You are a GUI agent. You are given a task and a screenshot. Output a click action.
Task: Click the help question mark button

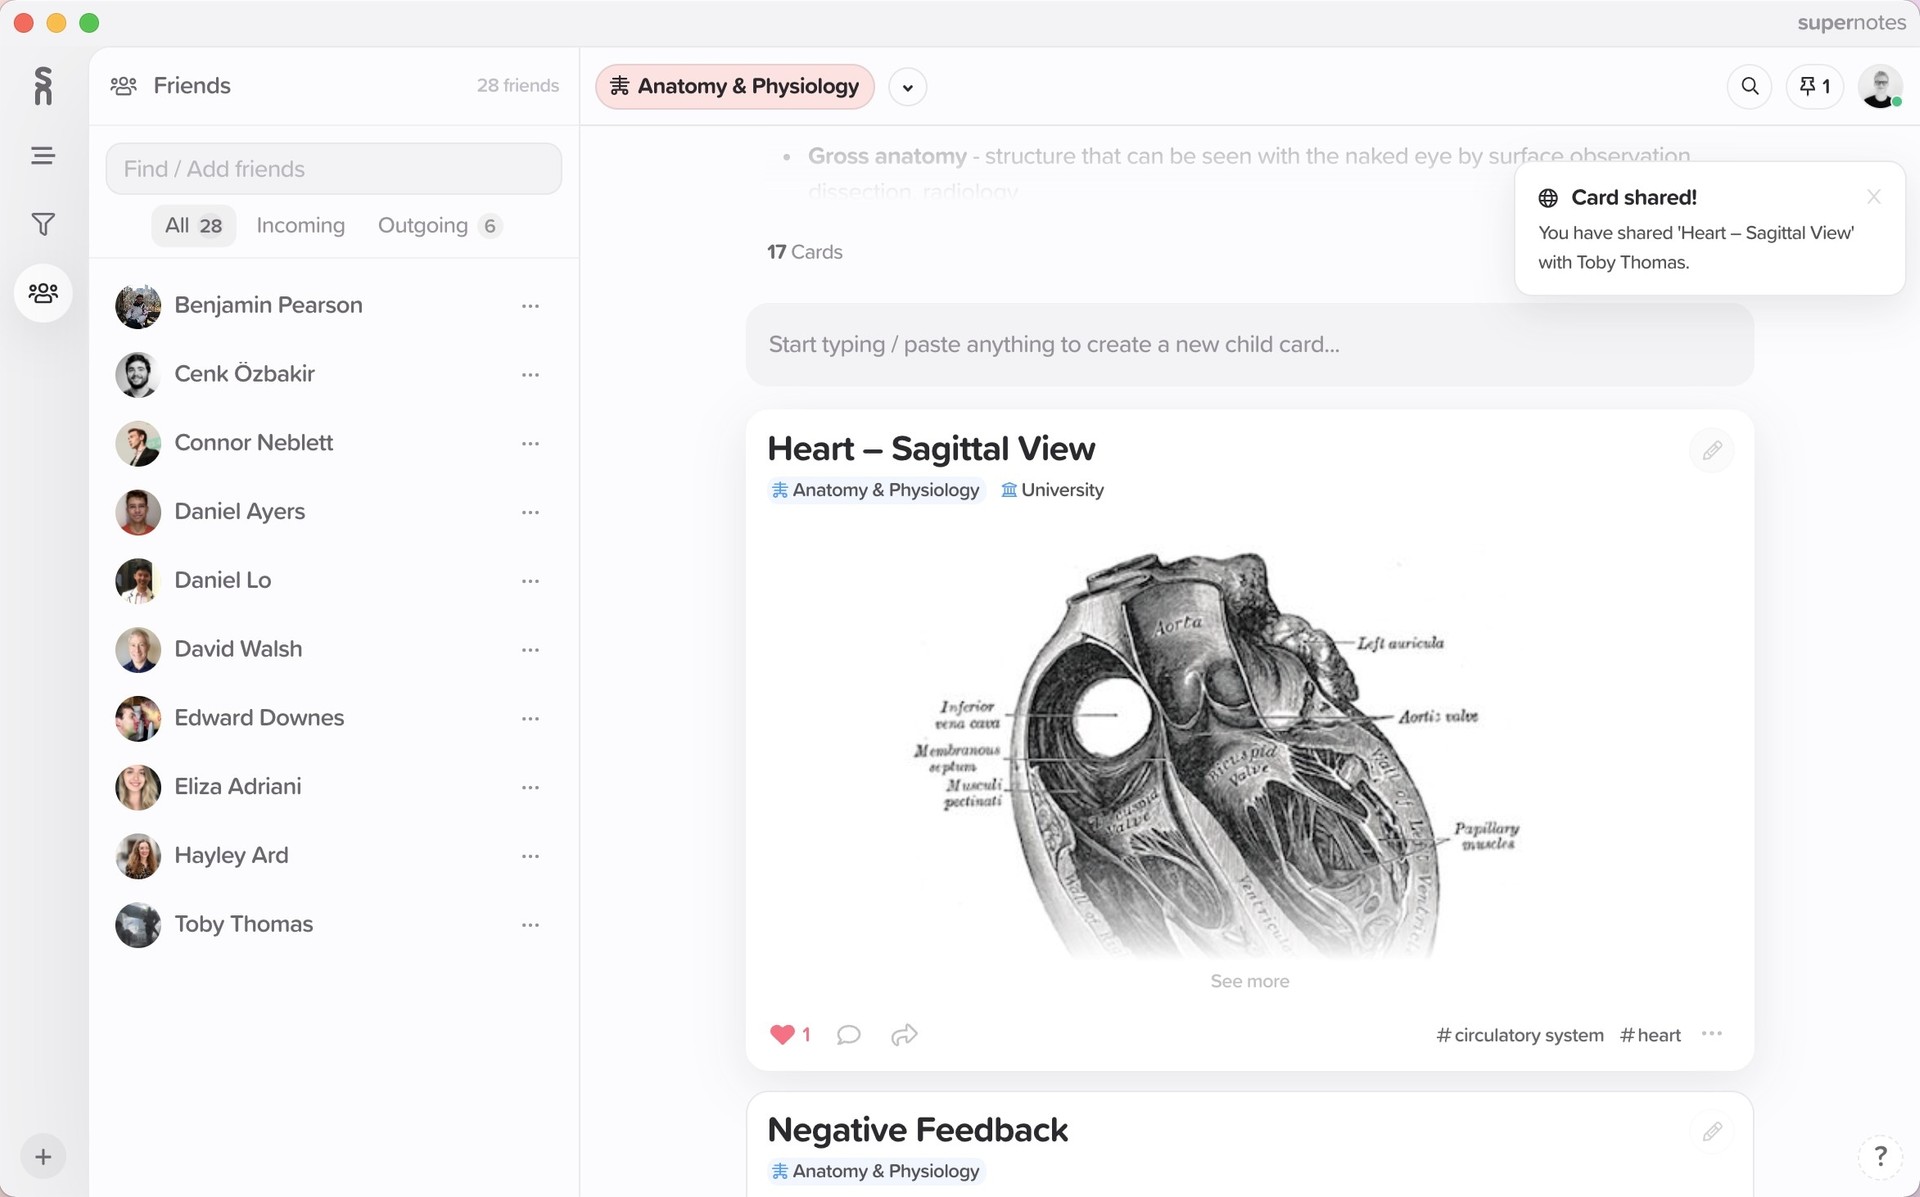[1880, 1156]
